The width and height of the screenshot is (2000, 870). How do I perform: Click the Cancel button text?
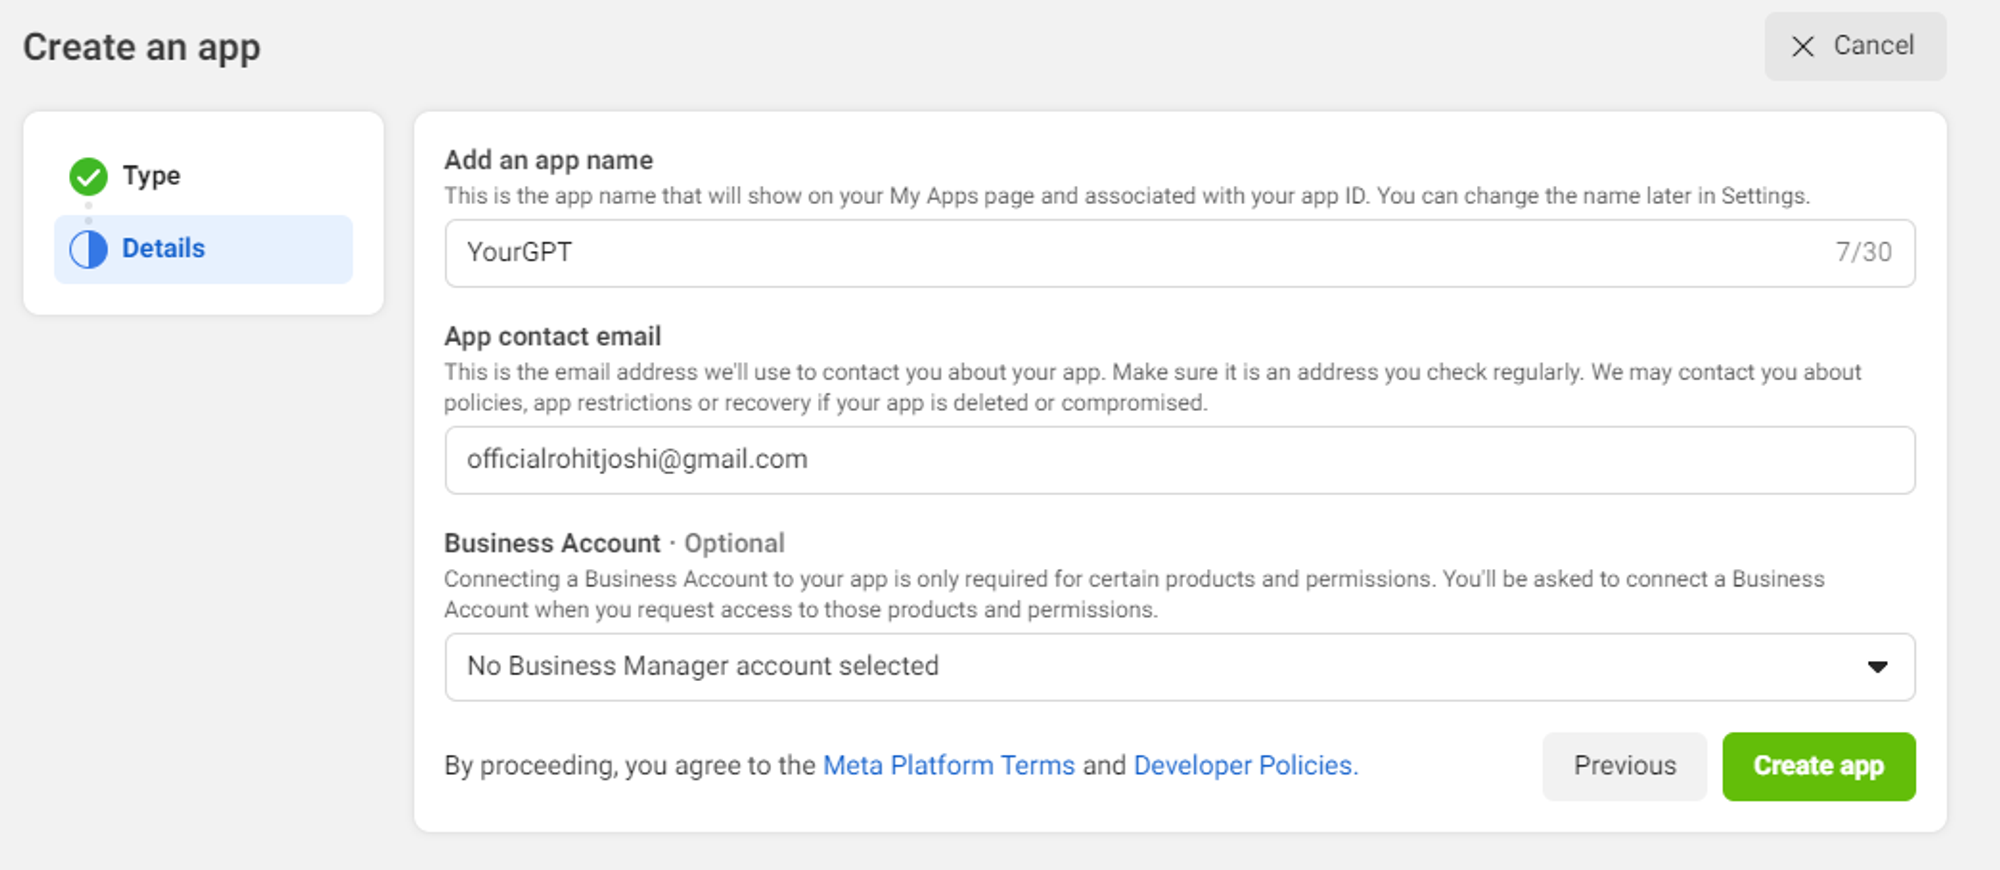1873,46
